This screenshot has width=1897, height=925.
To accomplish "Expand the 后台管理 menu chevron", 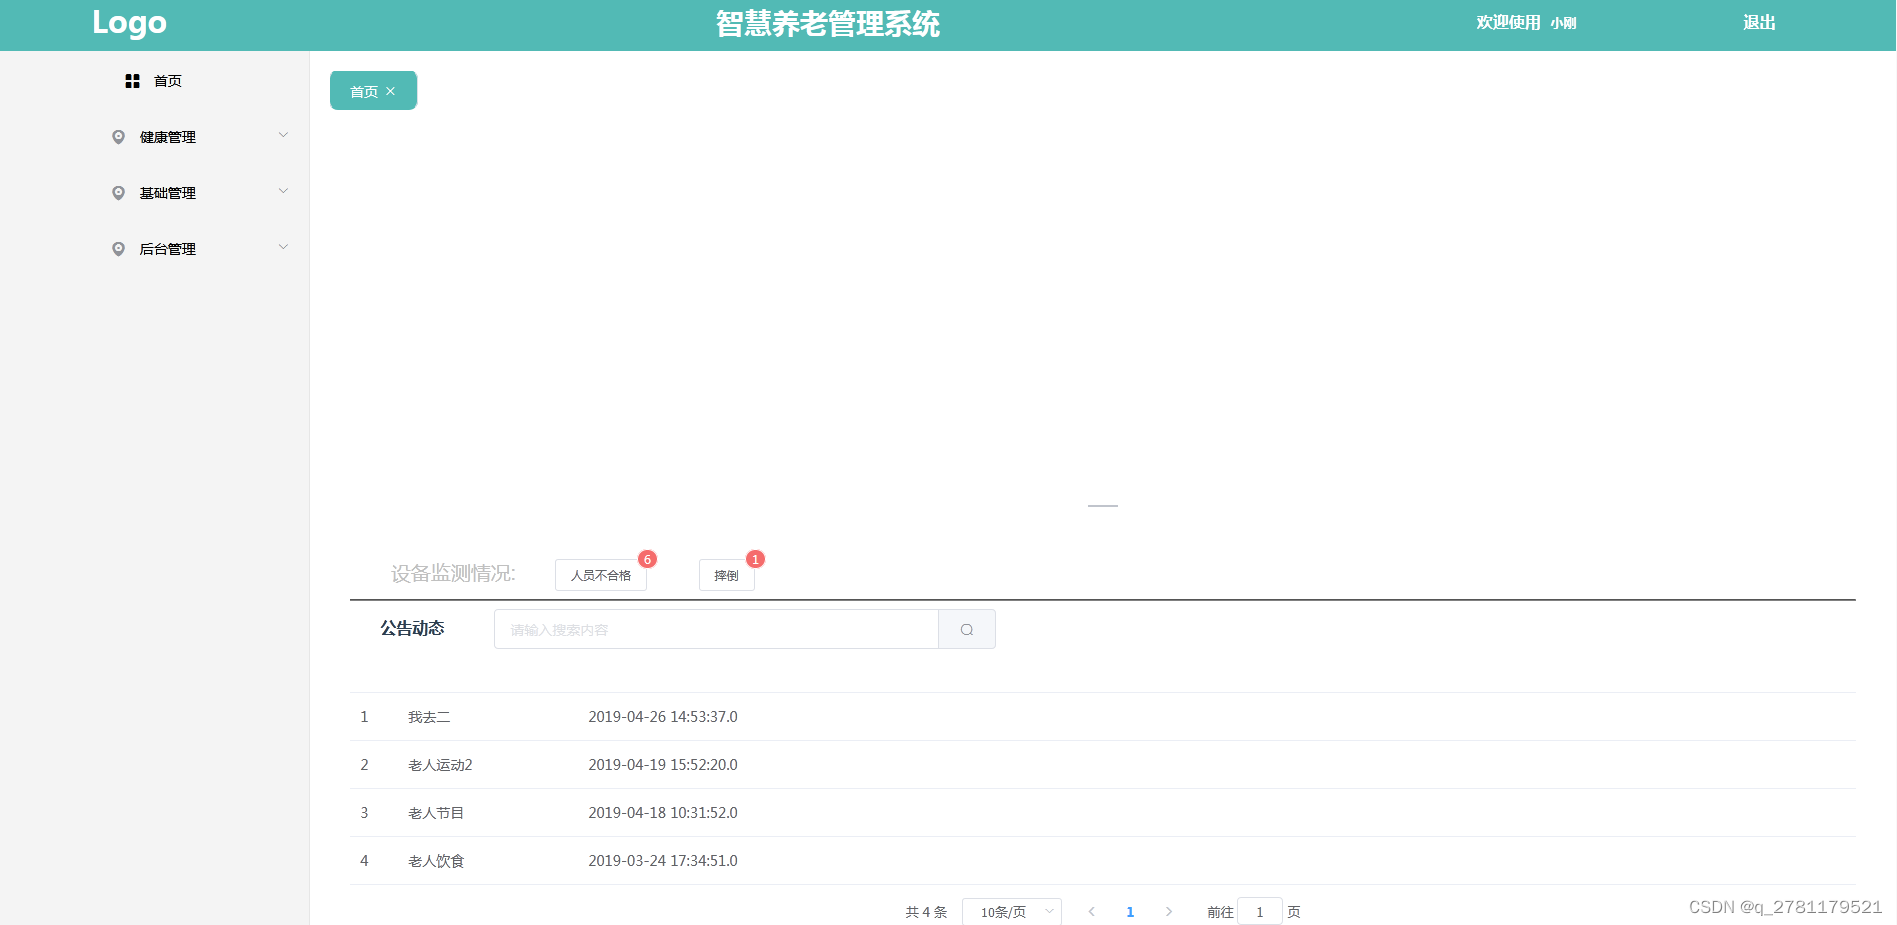I will point(283,247).
